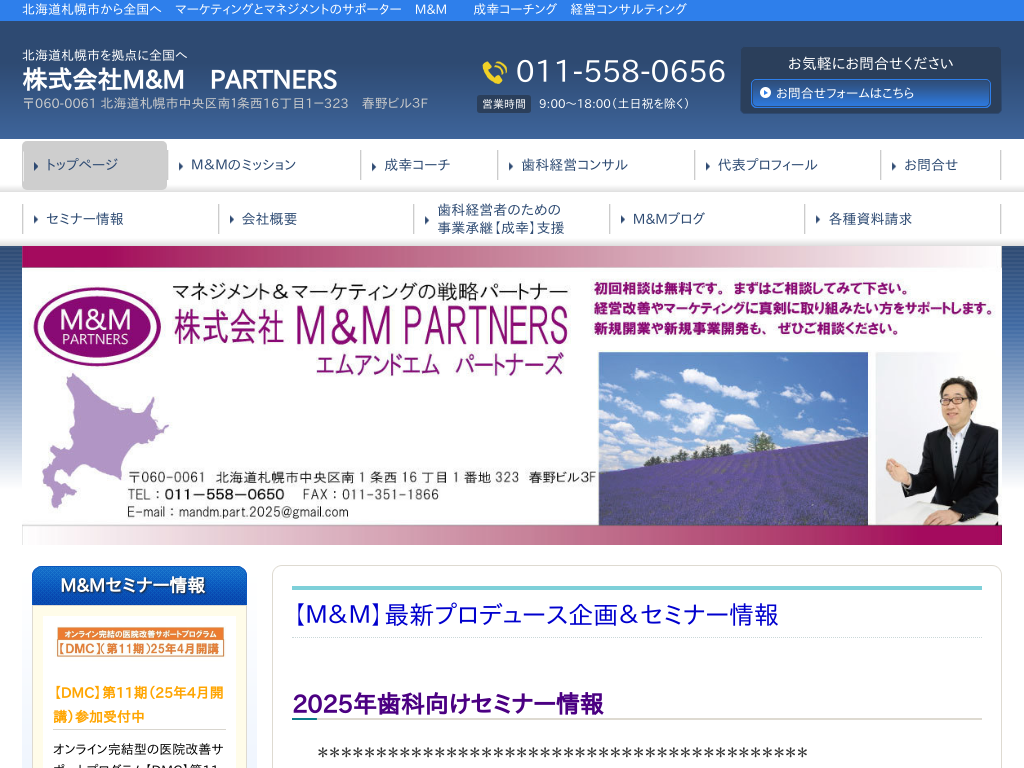The height and width of the screenshot is (768, 1024).
Task: Click the FAX:011-351-1866 text in banner
Action: tap(370, 494)
